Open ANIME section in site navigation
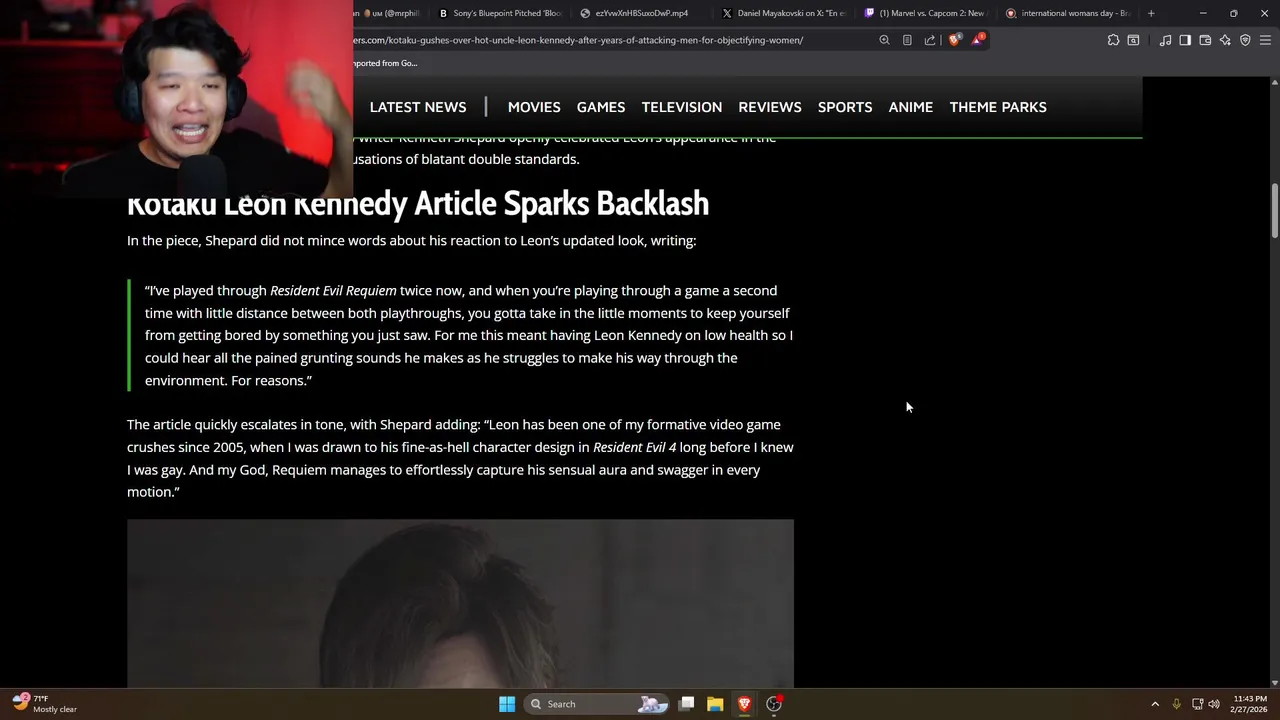Screen dimensions: 1280x720 [911, 107]
